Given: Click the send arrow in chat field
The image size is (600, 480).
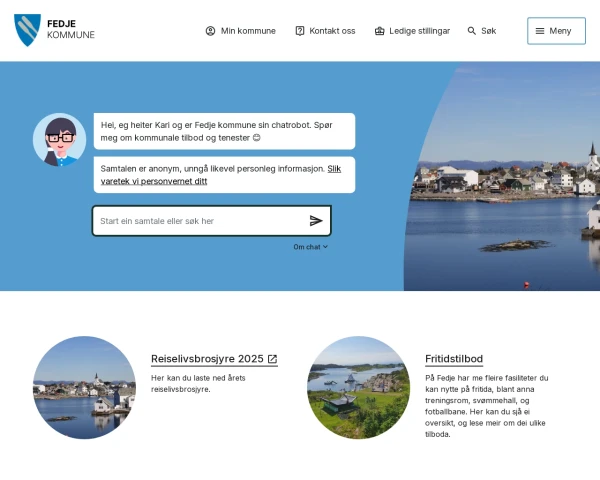Looking at the screenshot, I should pos(316,221).
